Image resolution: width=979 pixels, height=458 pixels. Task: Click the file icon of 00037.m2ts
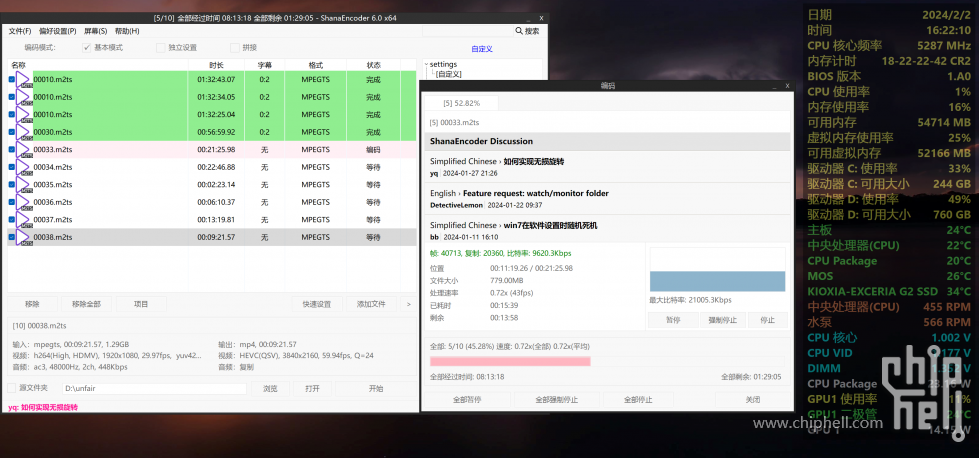point(24,220)
